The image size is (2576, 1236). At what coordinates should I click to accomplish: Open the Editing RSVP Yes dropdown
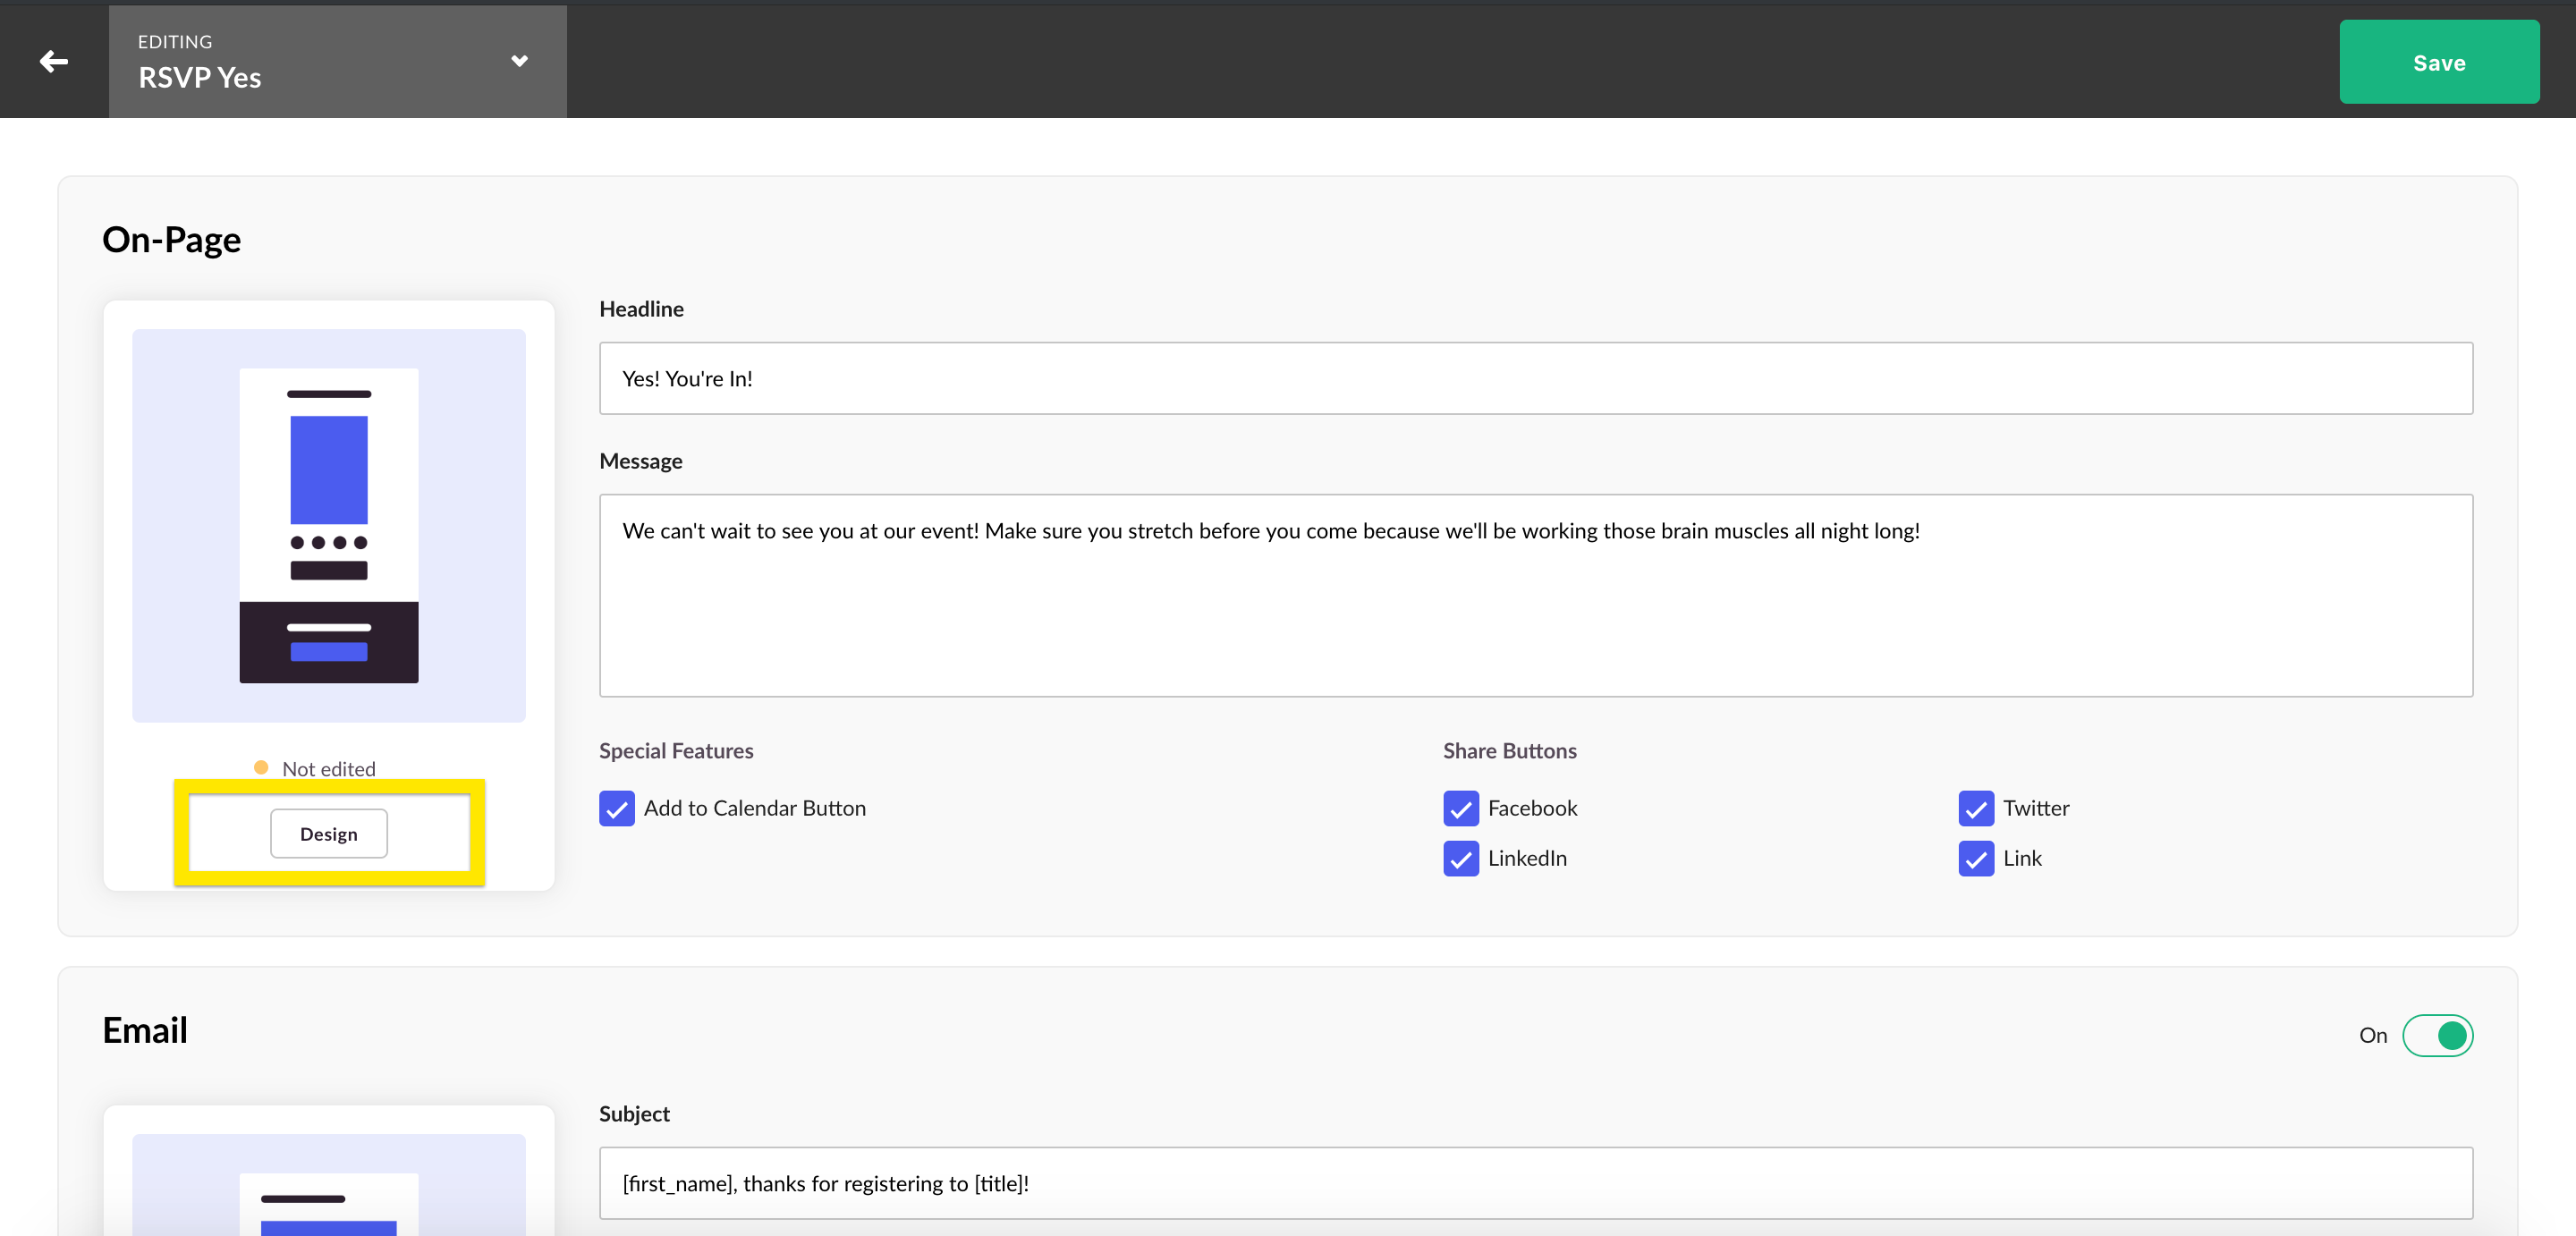tap(337, 62)
